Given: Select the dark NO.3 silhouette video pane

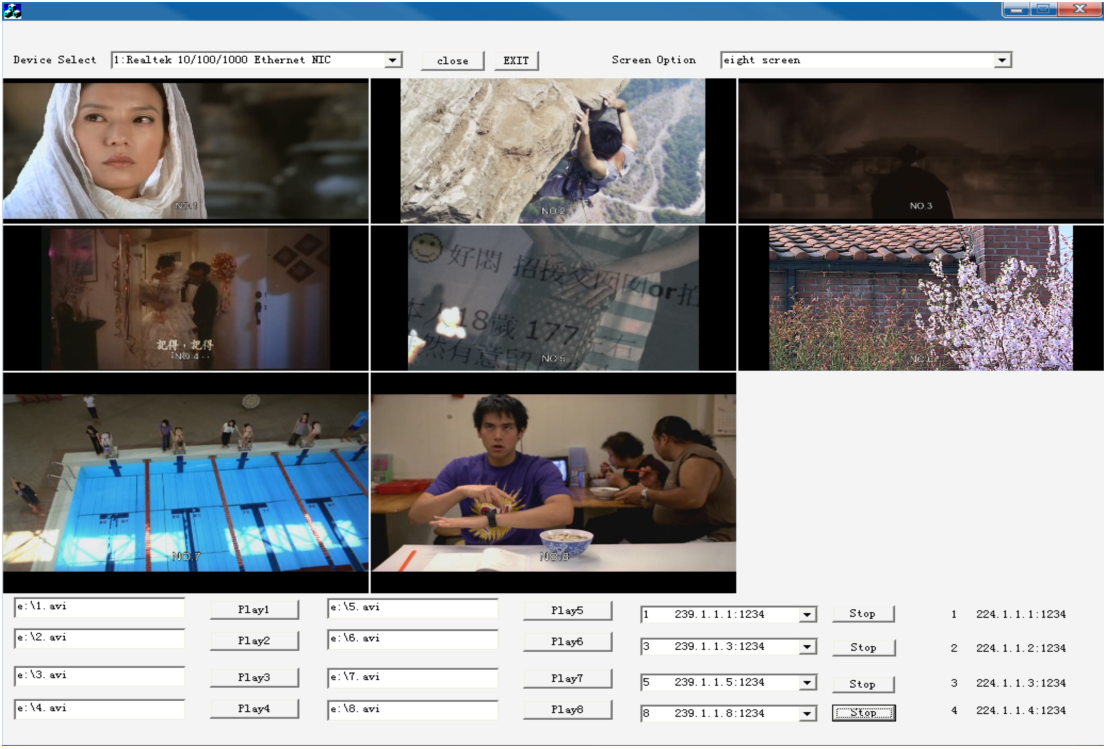Looking at the screenshot, I should click(x=921, y=150).
